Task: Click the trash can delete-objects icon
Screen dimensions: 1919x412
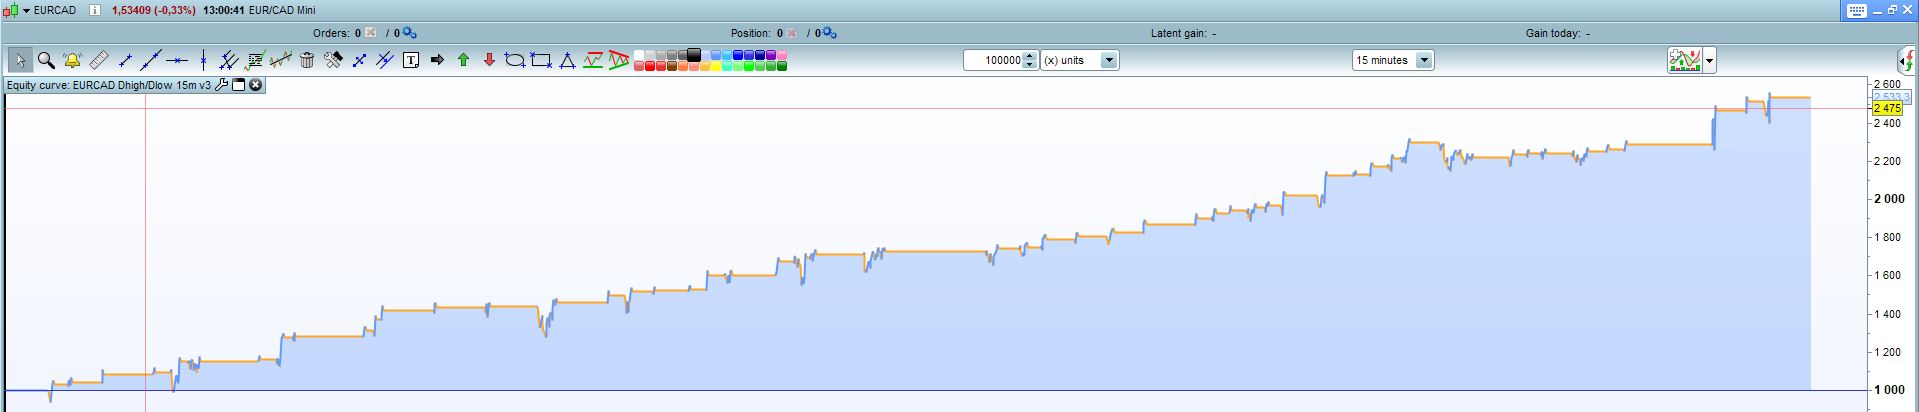Action: pyautogui.click(x=307, y=60)
